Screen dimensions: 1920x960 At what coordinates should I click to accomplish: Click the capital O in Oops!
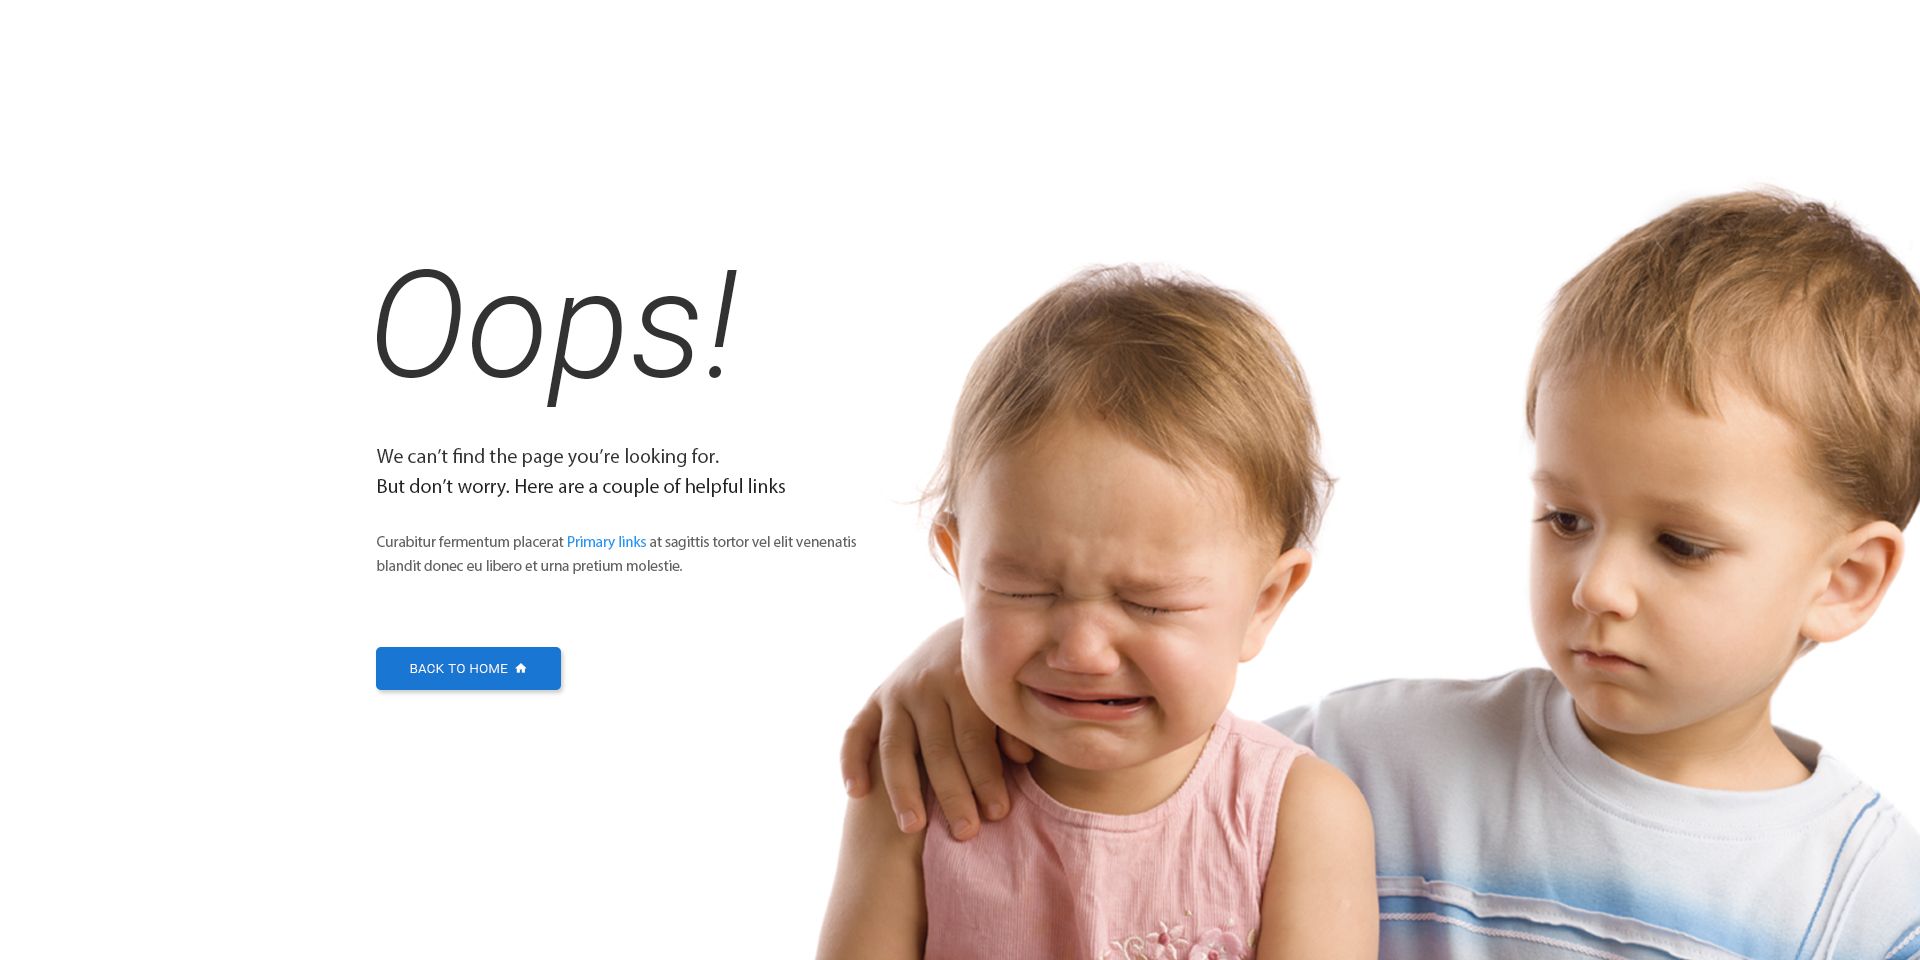click(x=418, y=324)
